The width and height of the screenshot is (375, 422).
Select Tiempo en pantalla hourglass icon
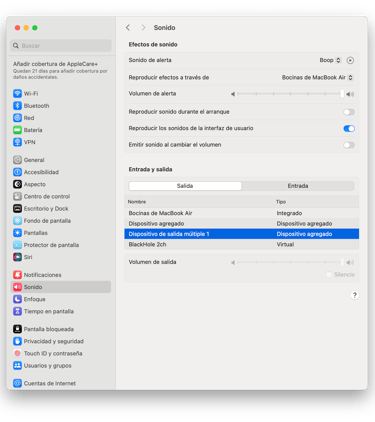tap(17, 311)
